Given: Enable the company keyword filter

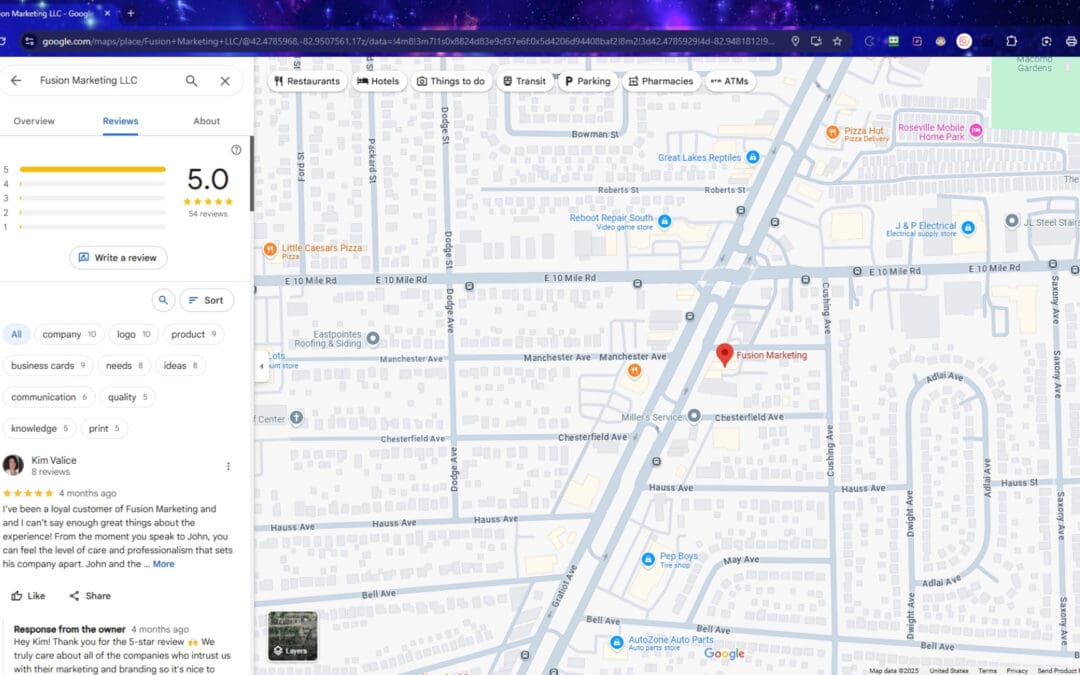Looking at the screenshot, I should 69,334.
